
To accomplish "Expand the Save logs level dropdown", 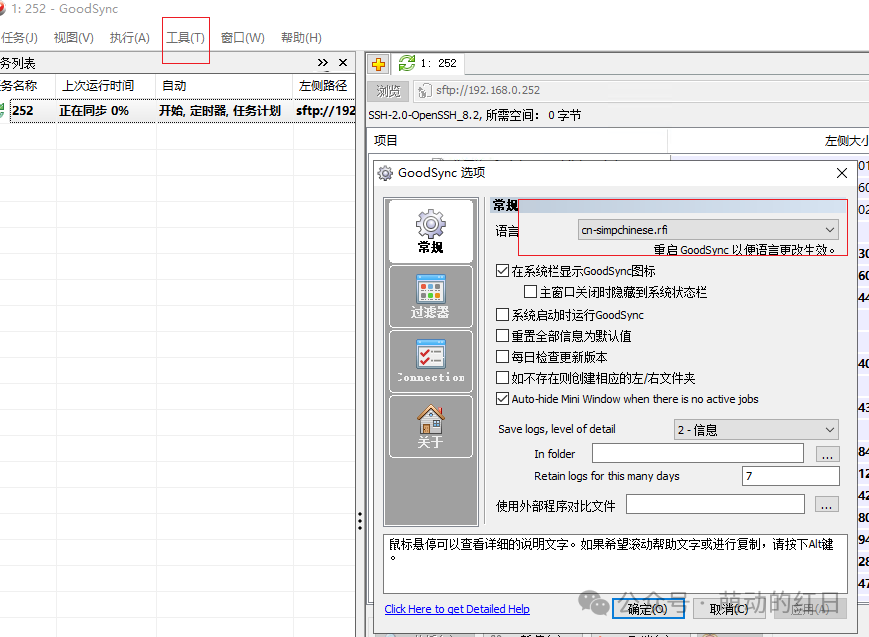I will pyautogui.click(x=756, y=430).
